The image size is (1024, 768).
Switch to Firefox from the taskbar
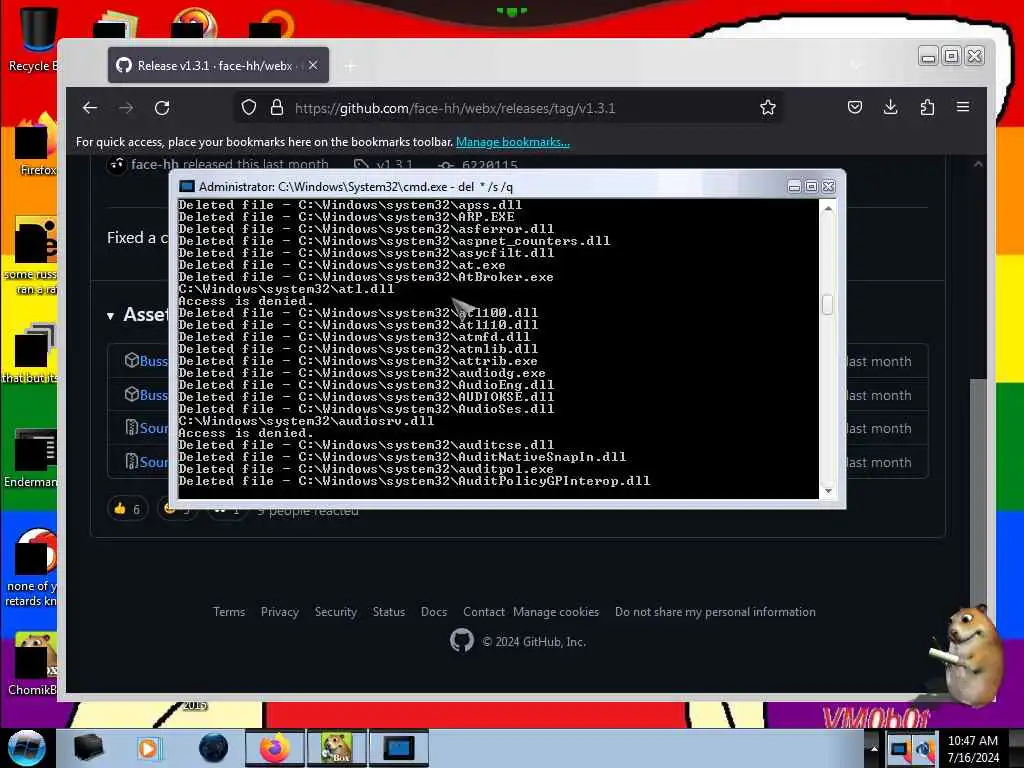tap(275, 748)
